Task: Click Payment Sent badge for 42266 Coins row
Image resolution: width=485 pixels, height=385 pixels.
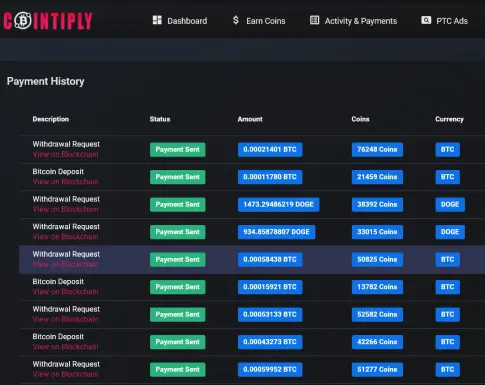Action: [178, 342]
